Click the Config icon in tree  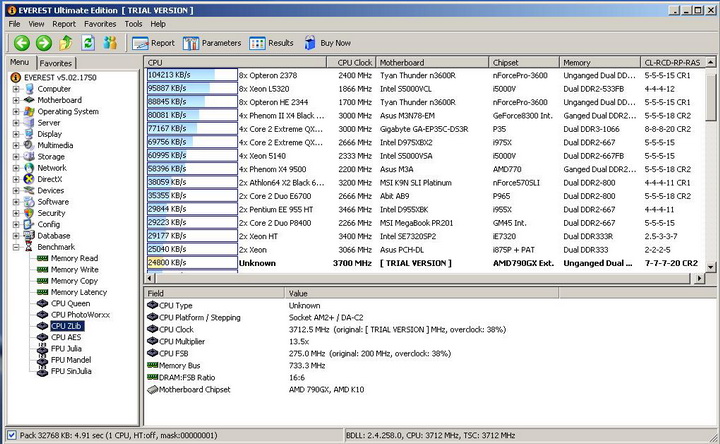click(x=29, y=224)
